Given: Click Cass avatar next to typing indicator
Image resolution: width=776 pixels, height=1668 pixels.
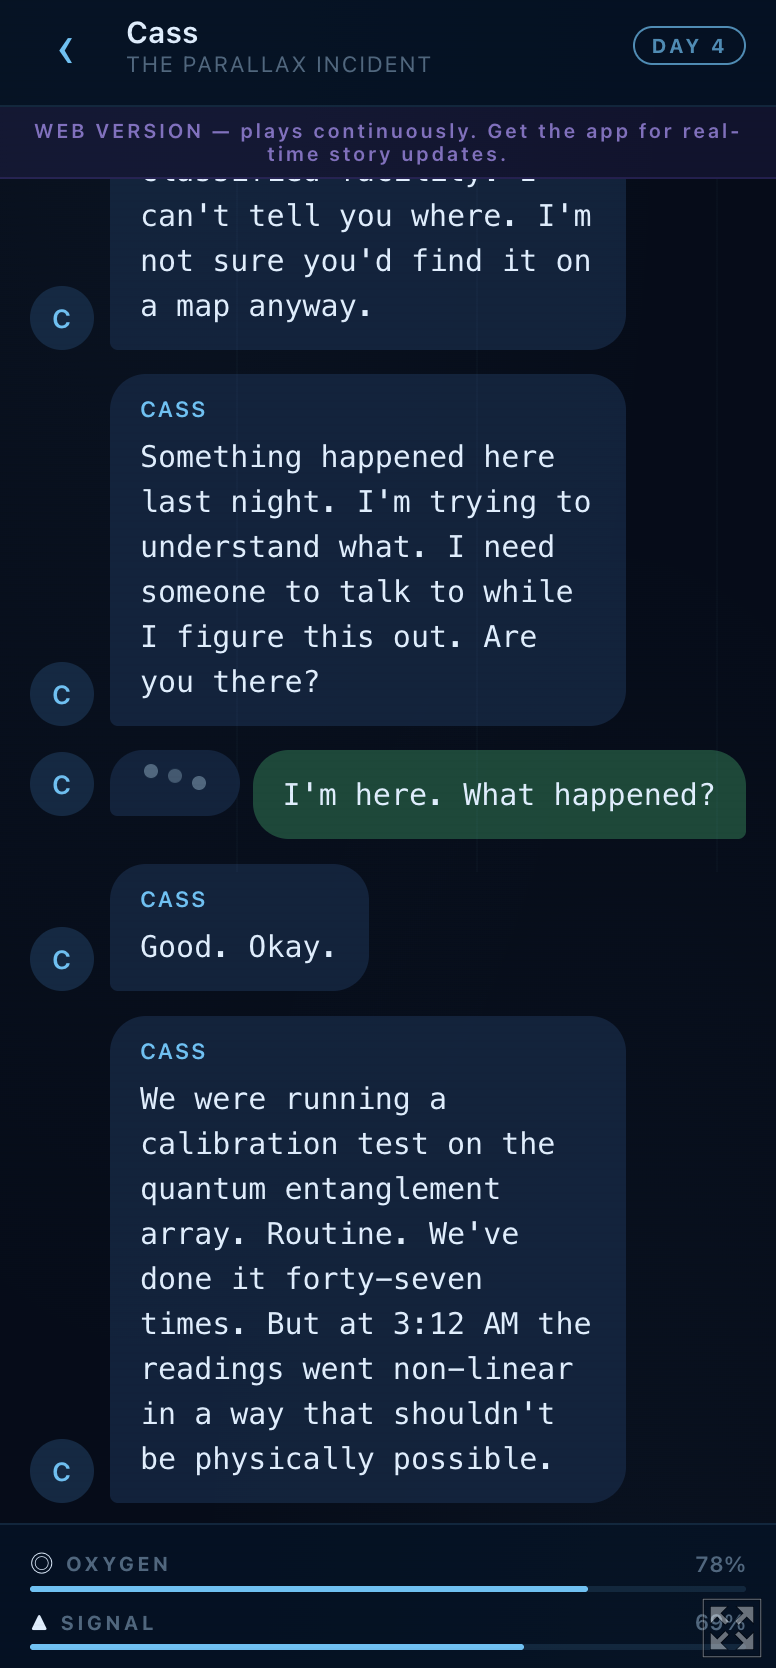Looking at the screenshot, I should [x=62, y=784].
